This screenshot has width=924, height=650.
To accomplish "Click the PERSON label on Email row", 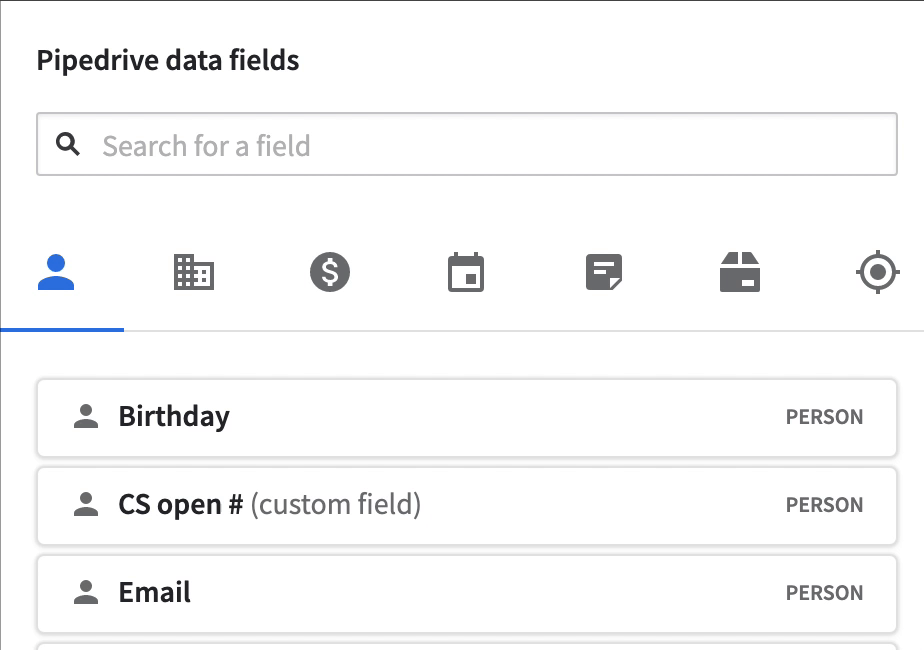I will (824, 592).
